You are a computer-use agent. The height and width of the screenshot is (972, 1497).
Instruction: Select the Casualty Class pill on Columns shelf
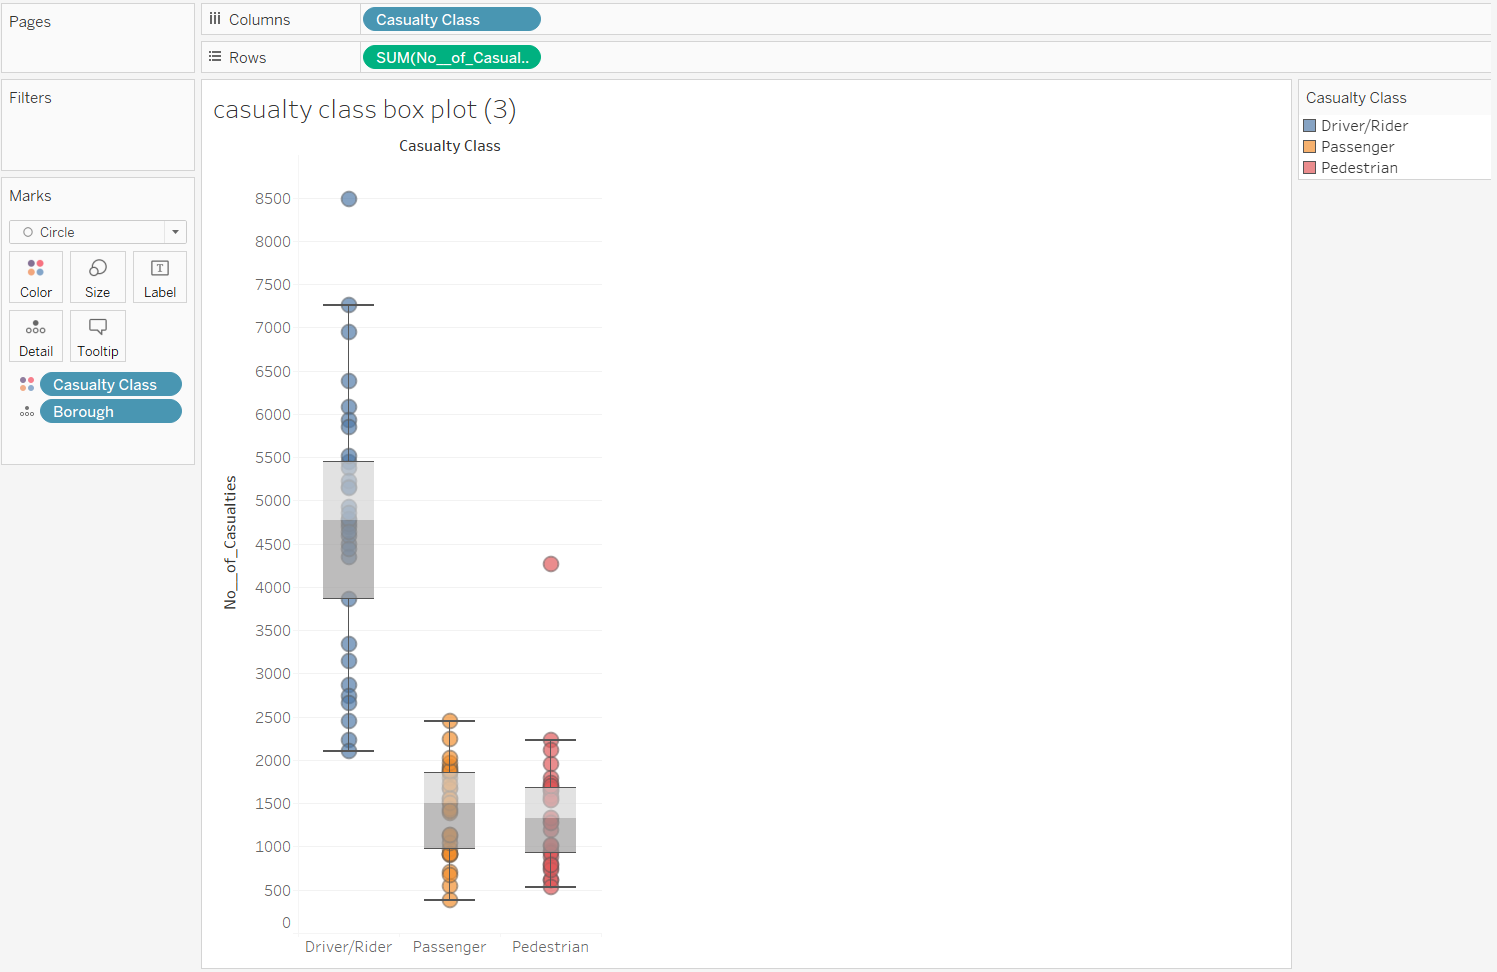point(451,18)
